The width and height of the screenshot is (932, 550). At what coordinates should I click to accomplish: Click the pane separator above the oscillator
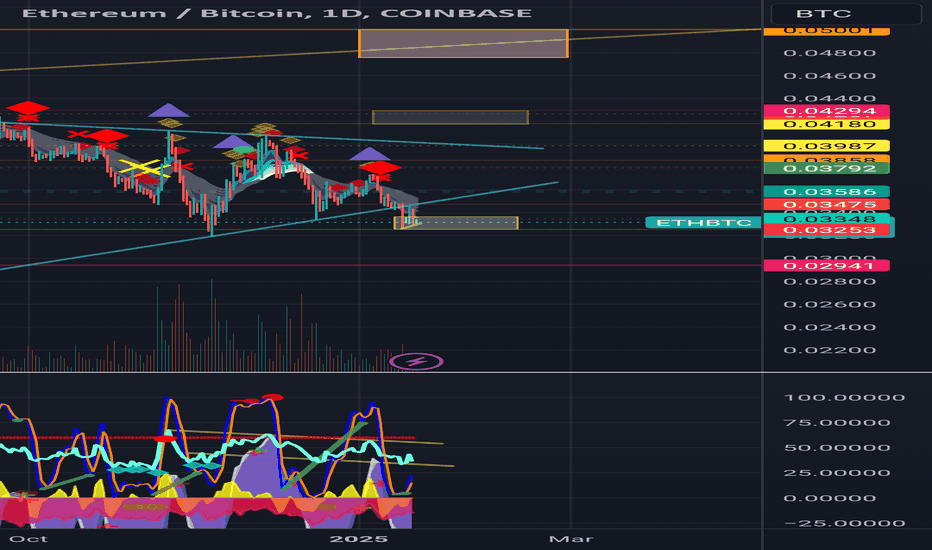[466, 373]
